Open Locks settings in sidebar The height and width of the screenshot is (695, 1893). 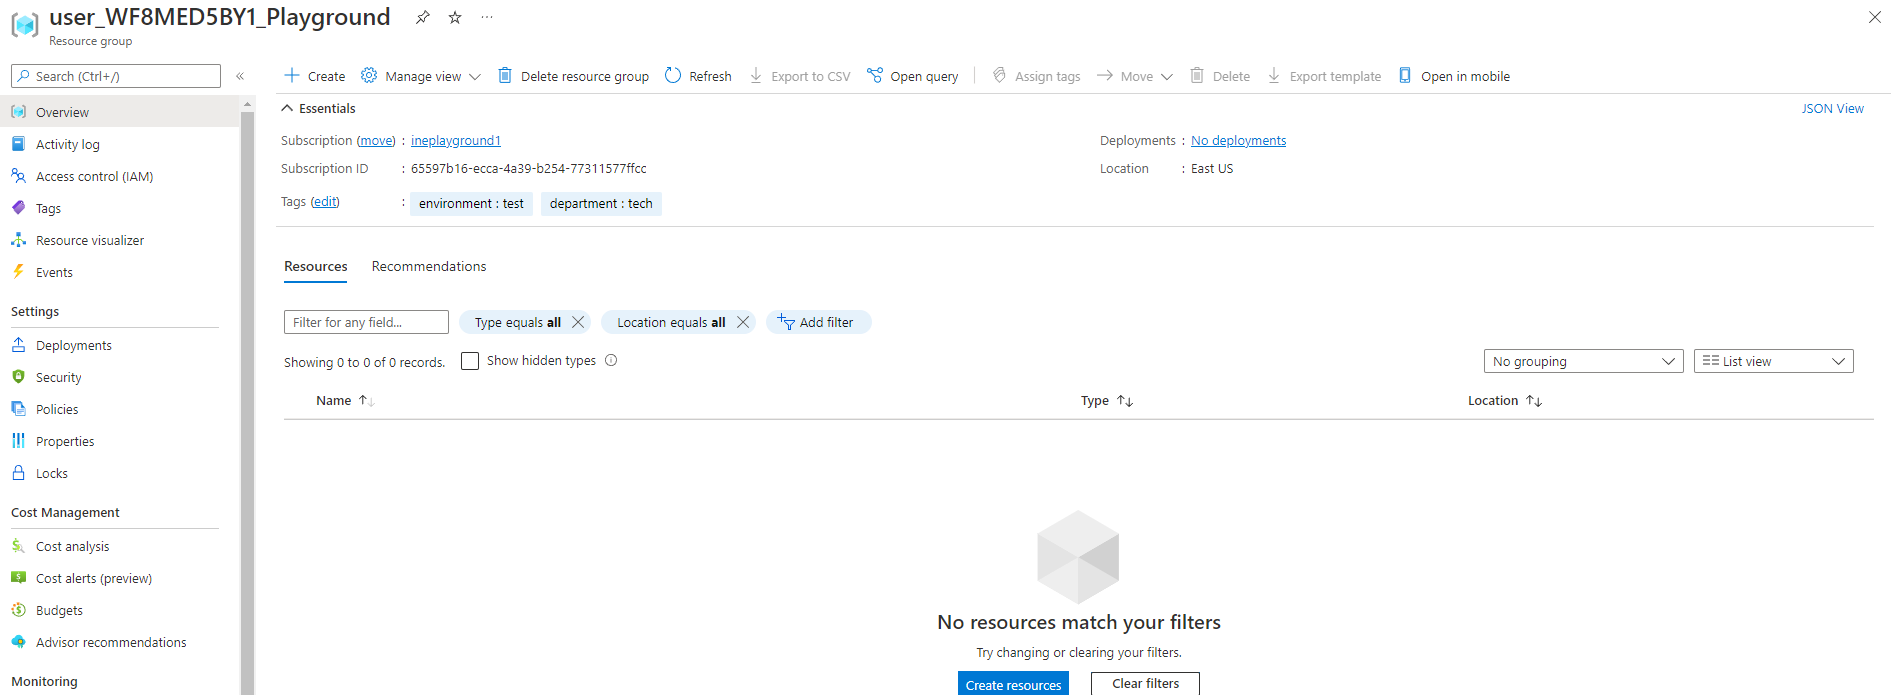click(x=52, y=473)
